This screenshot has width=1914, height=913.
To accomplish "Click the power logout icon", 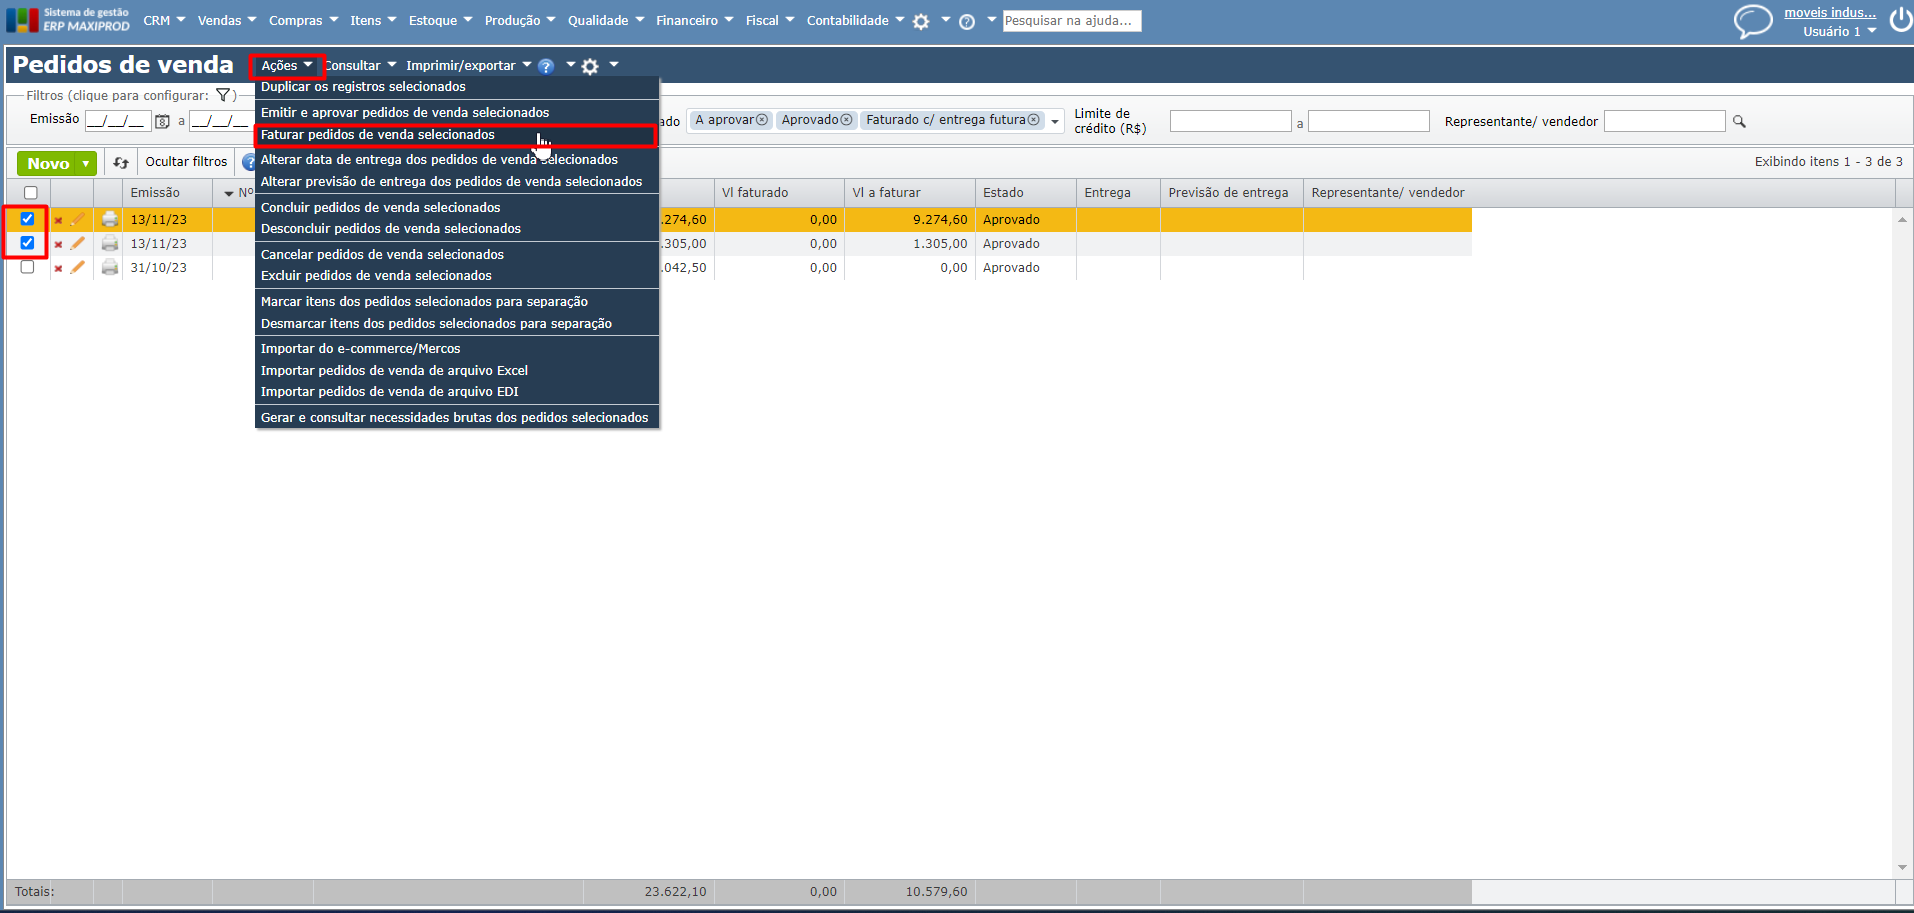I will [1901, 20].
